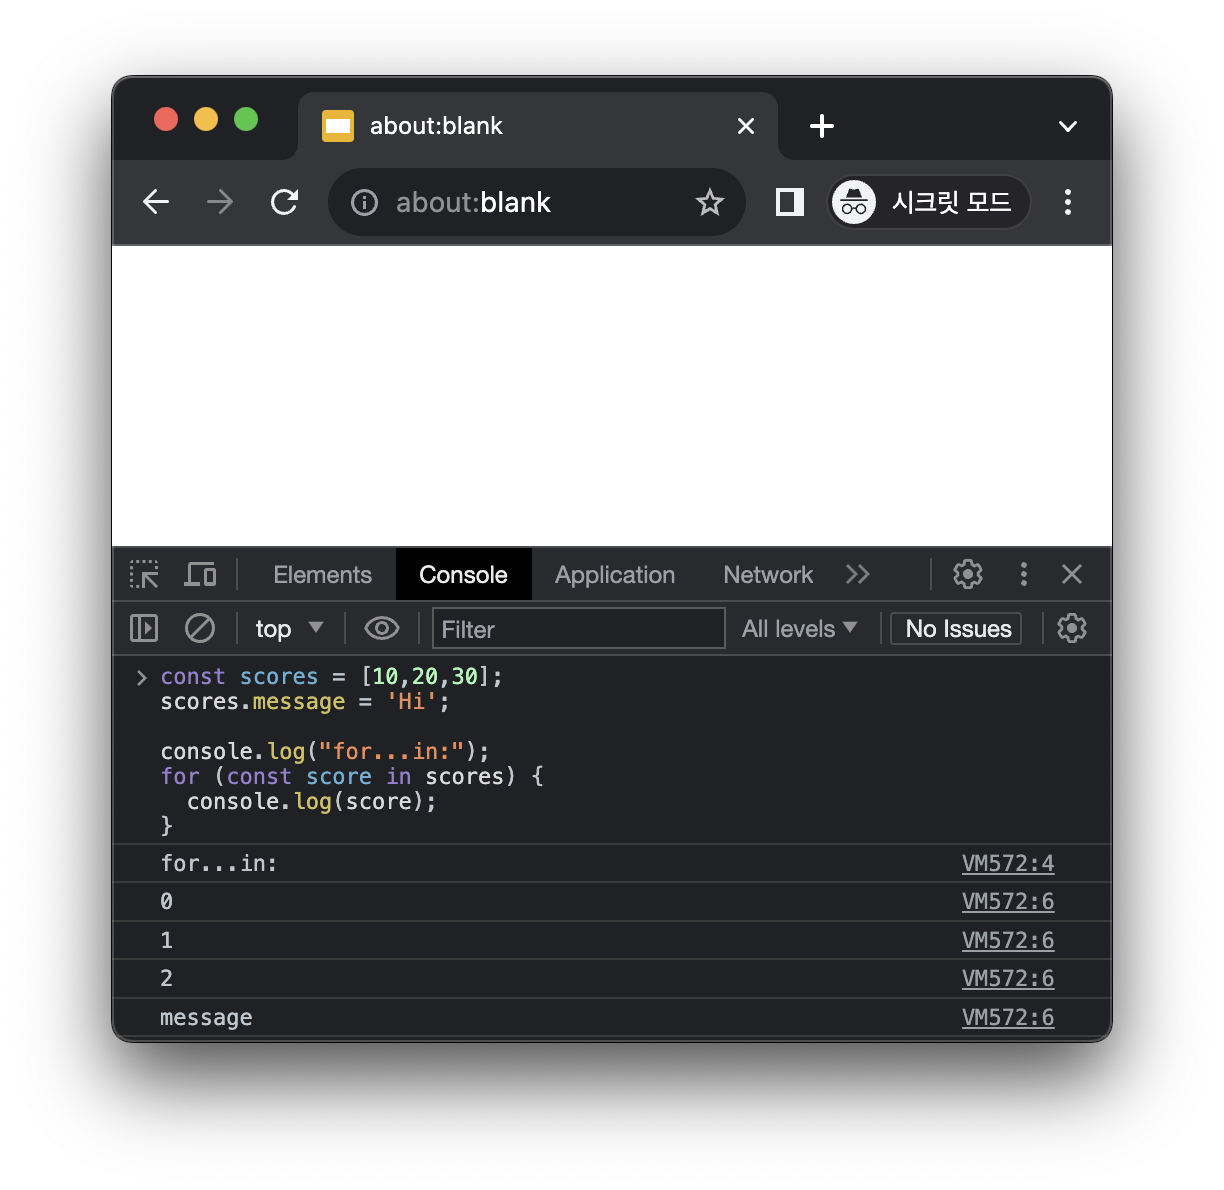Reload the about:blank page

[x=285, y=202]
